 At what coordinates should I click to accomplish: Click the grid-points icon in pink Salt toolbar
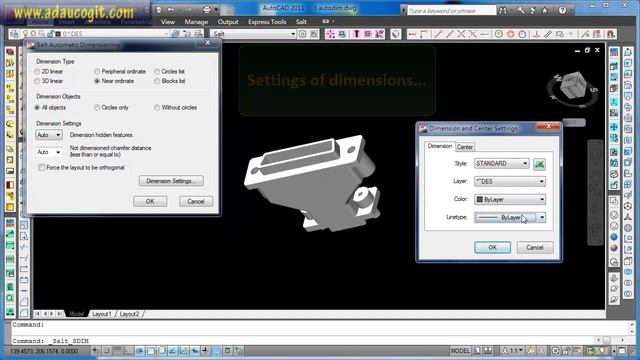tap(330, 34)
